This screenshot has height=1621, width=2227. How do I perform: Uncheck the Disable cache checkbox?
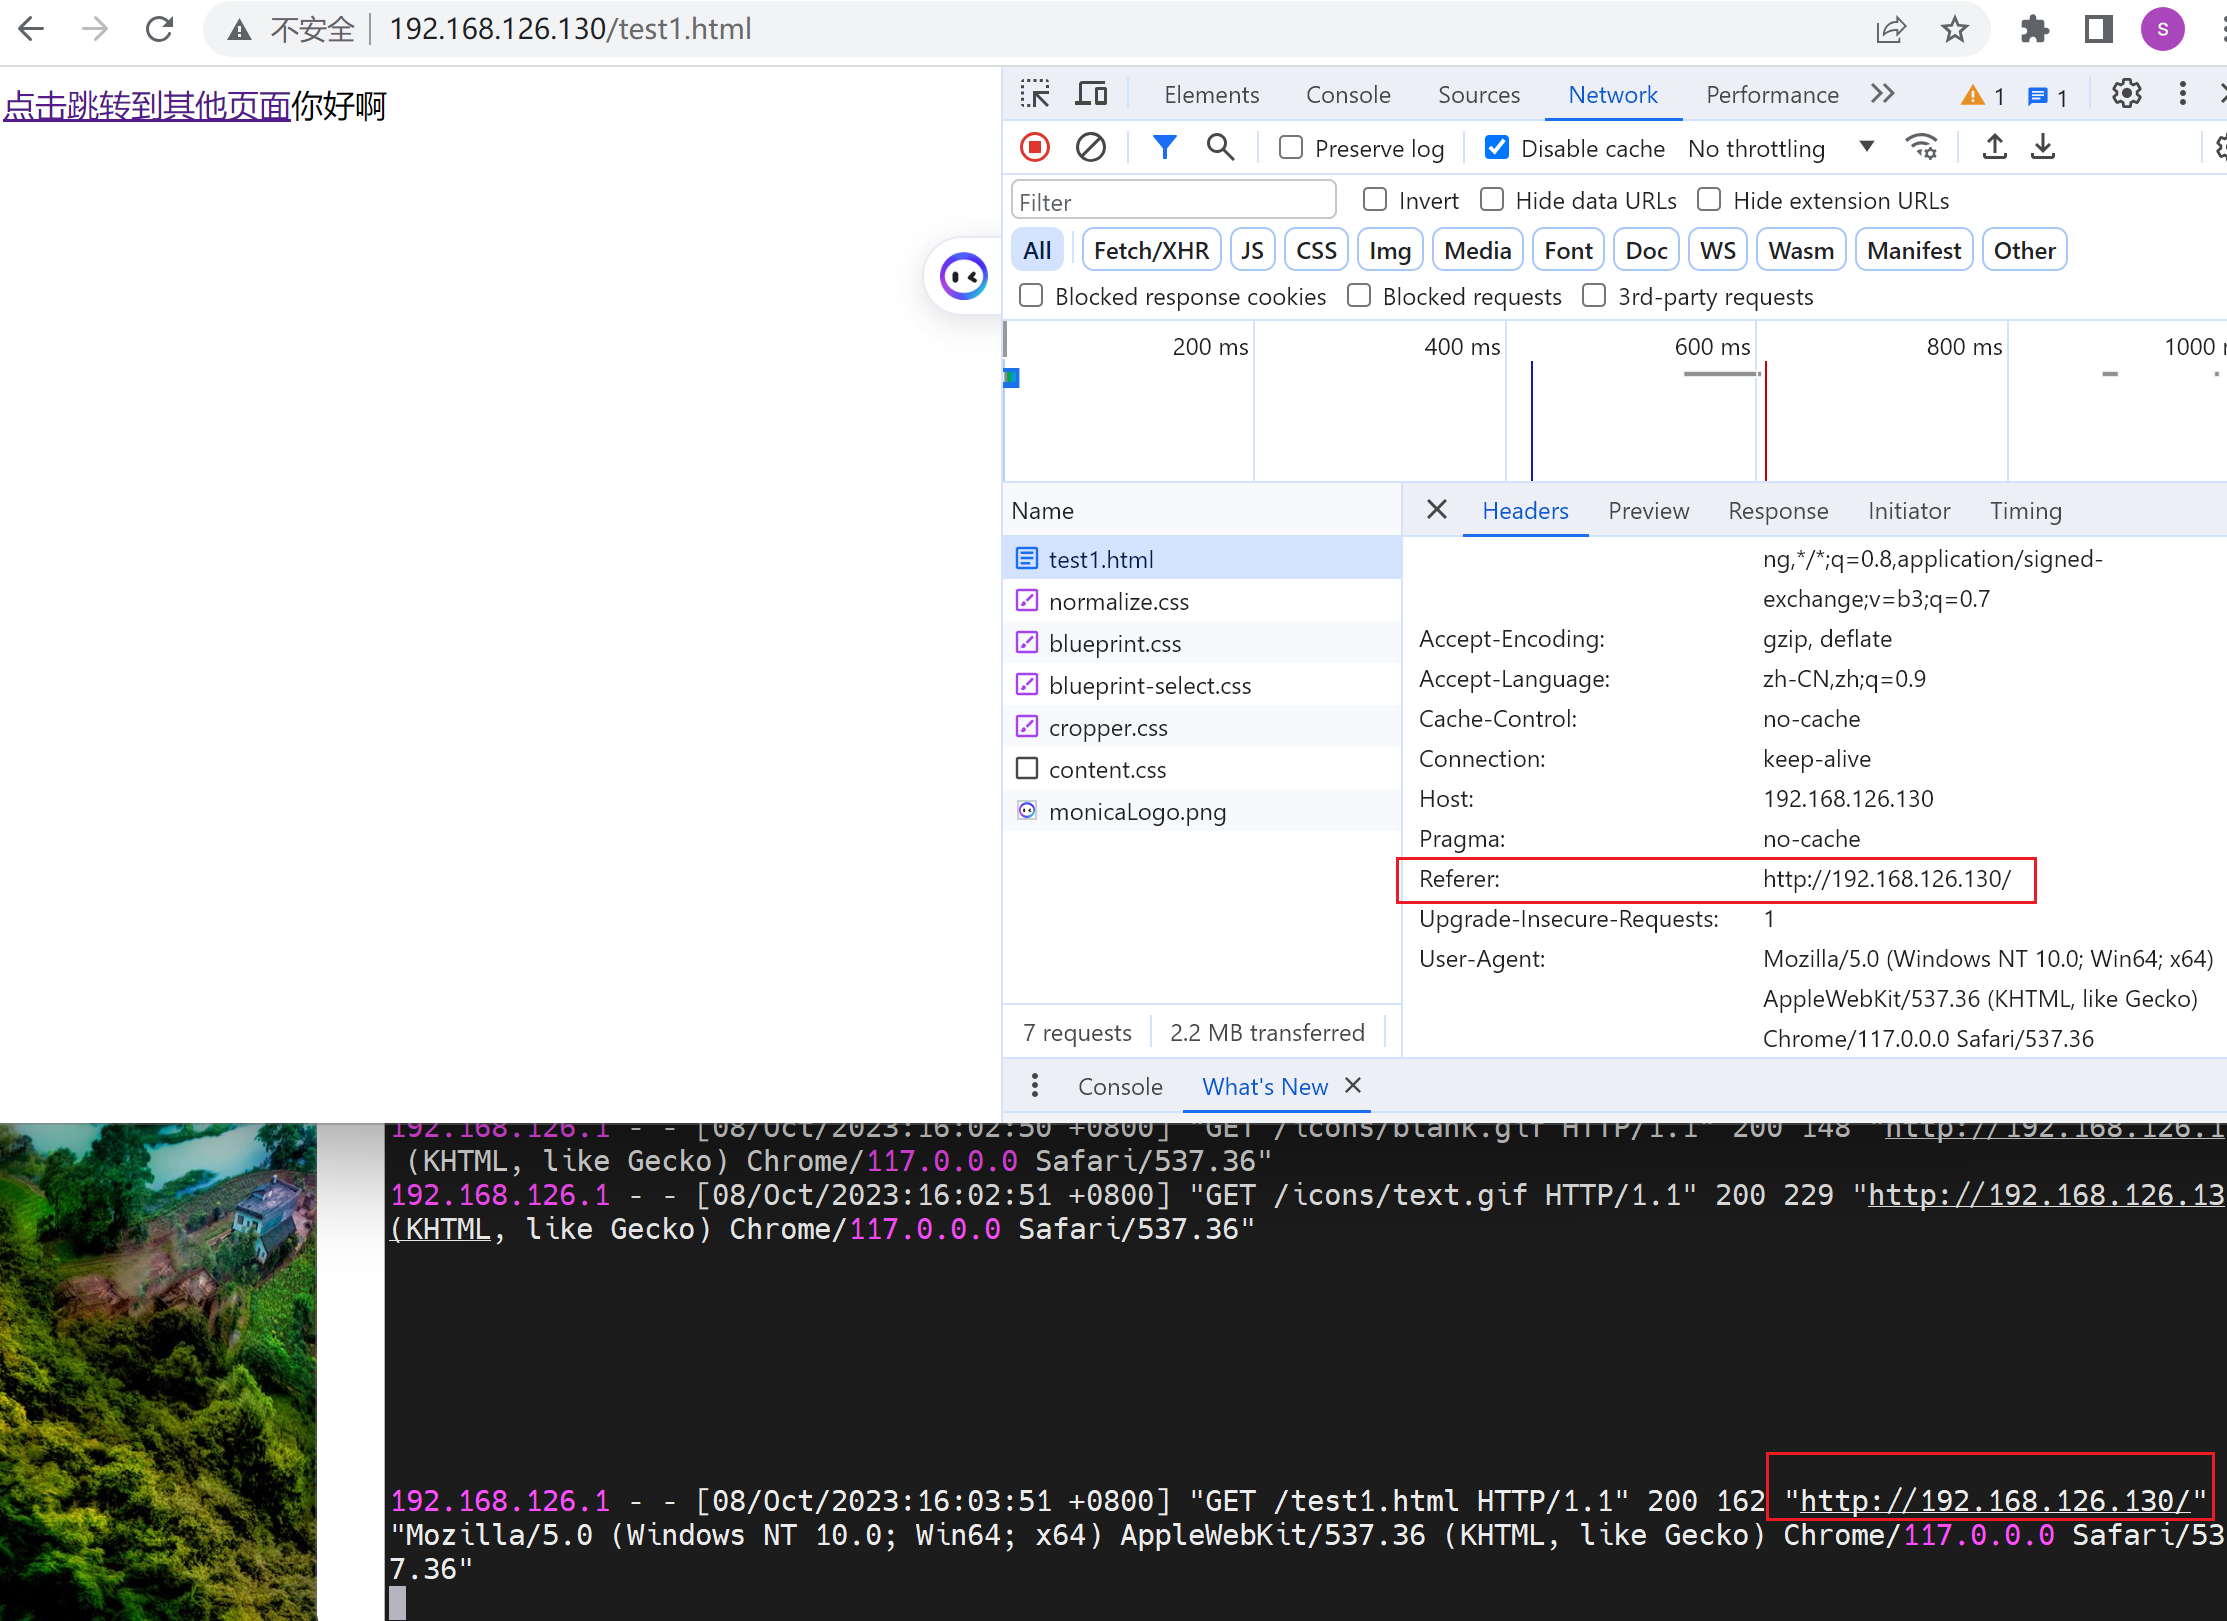point(1497,148)
